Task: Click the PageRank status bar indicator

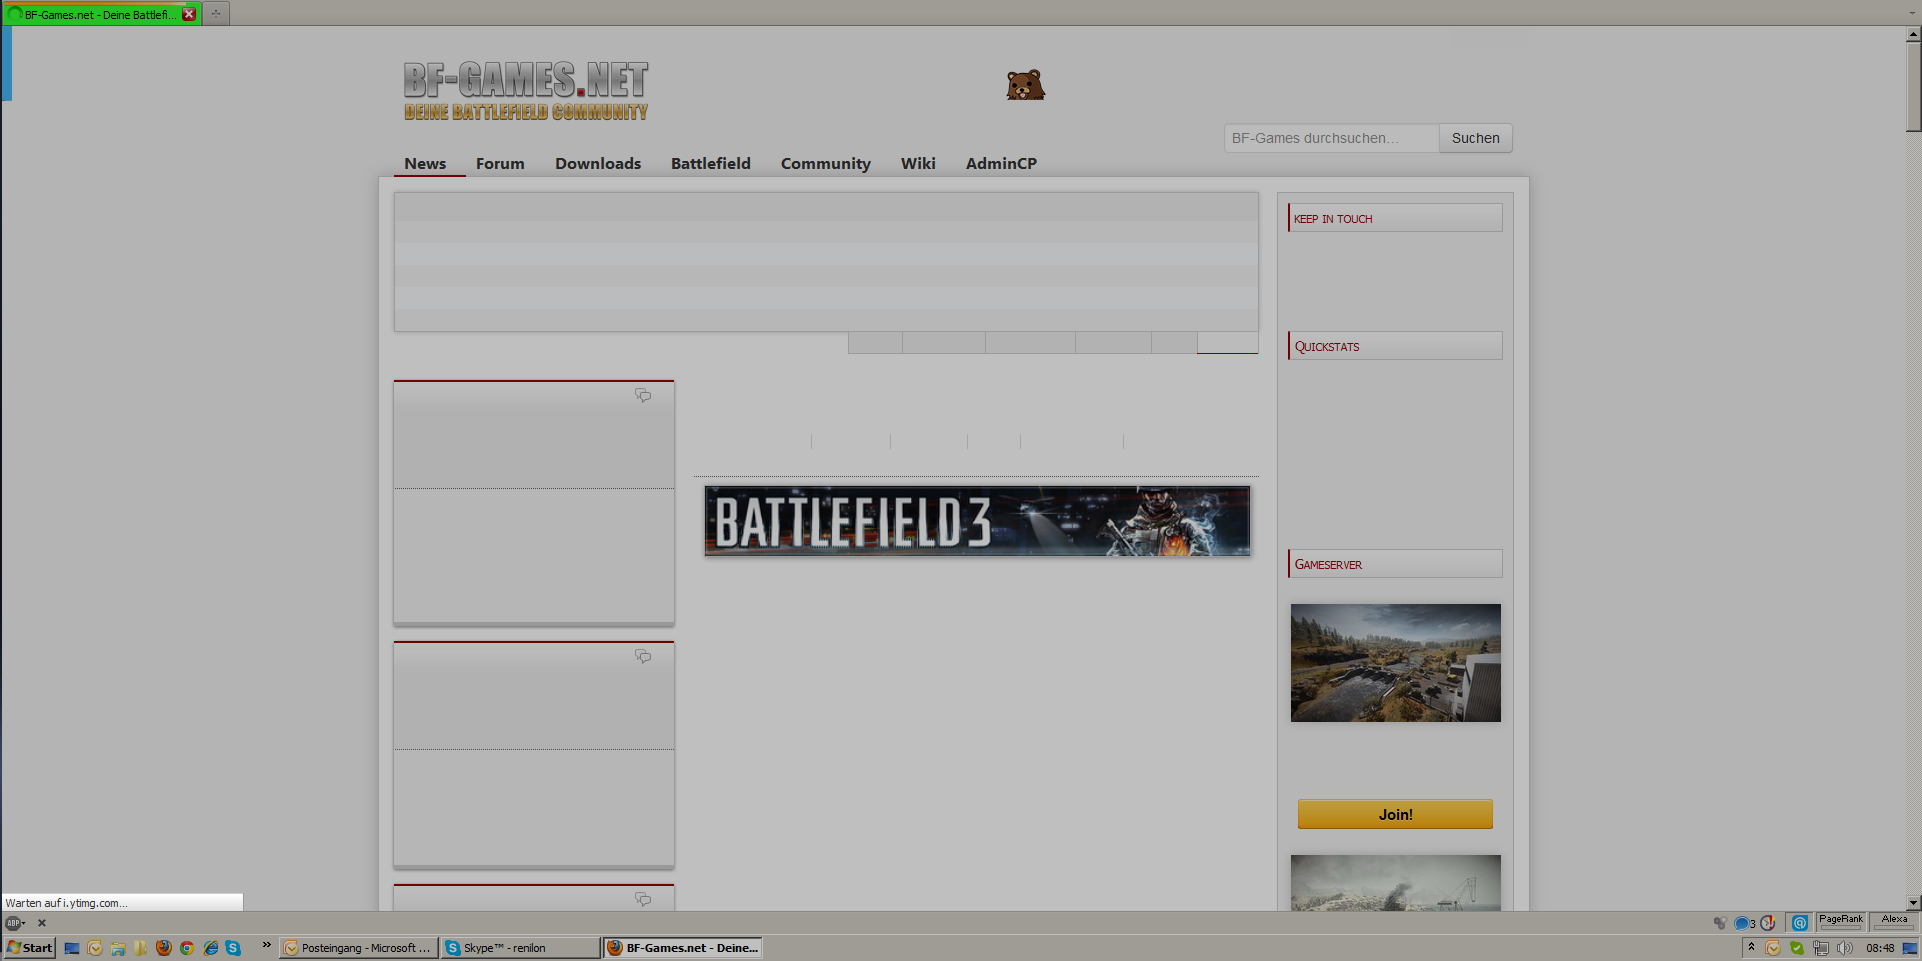Action: 1841,921
